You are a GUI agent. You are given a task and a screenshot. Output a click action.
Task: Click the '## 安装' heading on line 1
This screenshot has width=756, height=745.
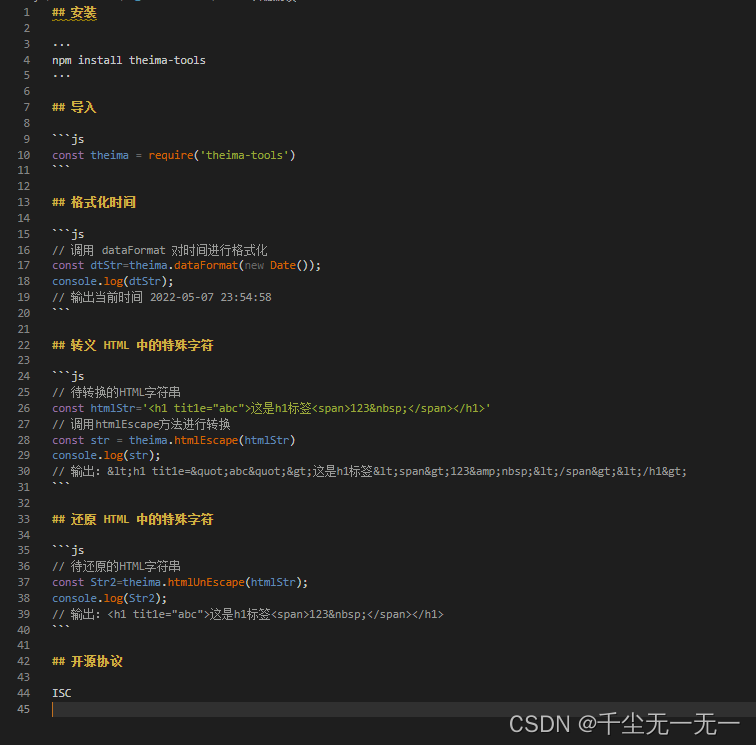tap(74, 13)
